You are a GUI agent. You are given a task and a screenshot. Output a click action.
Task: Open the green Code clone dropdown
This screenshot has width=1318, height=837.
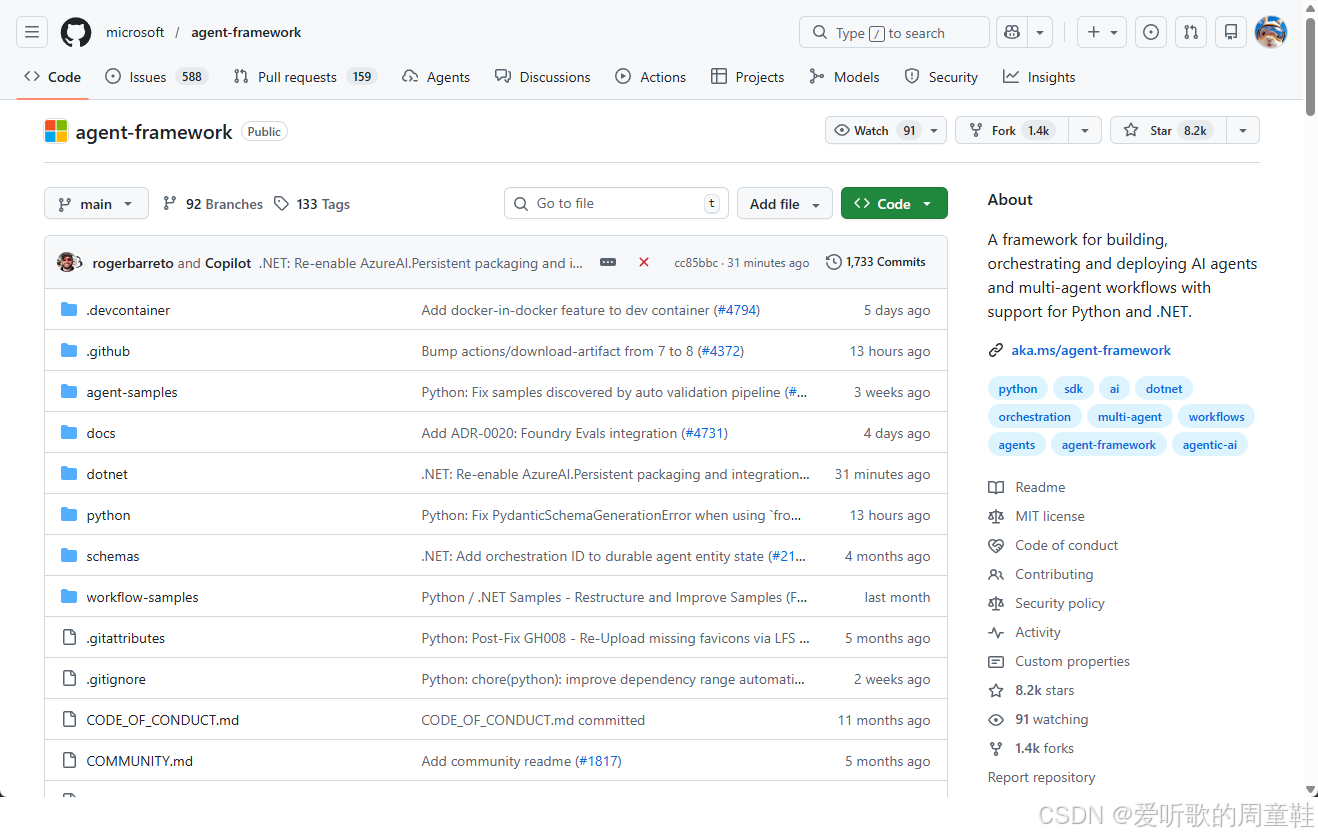coord(894,203)
